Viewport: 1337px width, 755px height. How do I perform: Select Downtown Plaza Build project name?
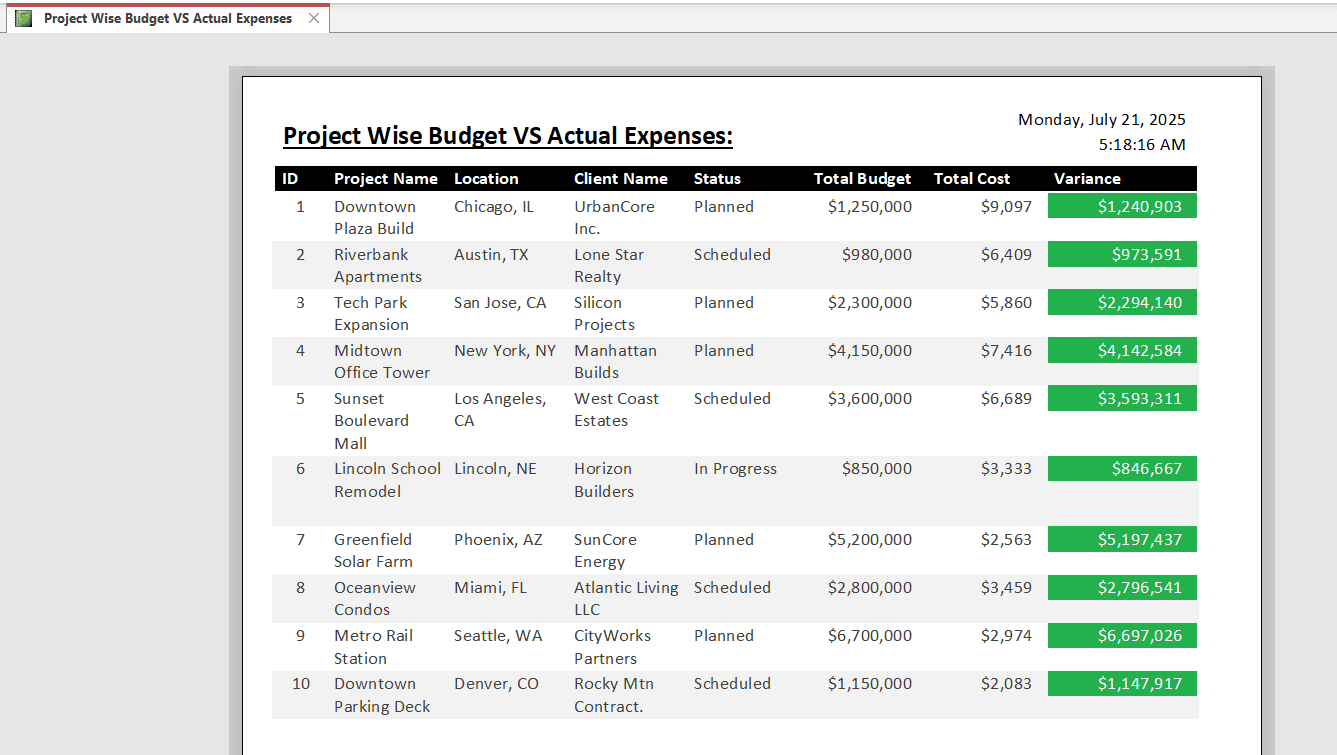pos(375,217)
